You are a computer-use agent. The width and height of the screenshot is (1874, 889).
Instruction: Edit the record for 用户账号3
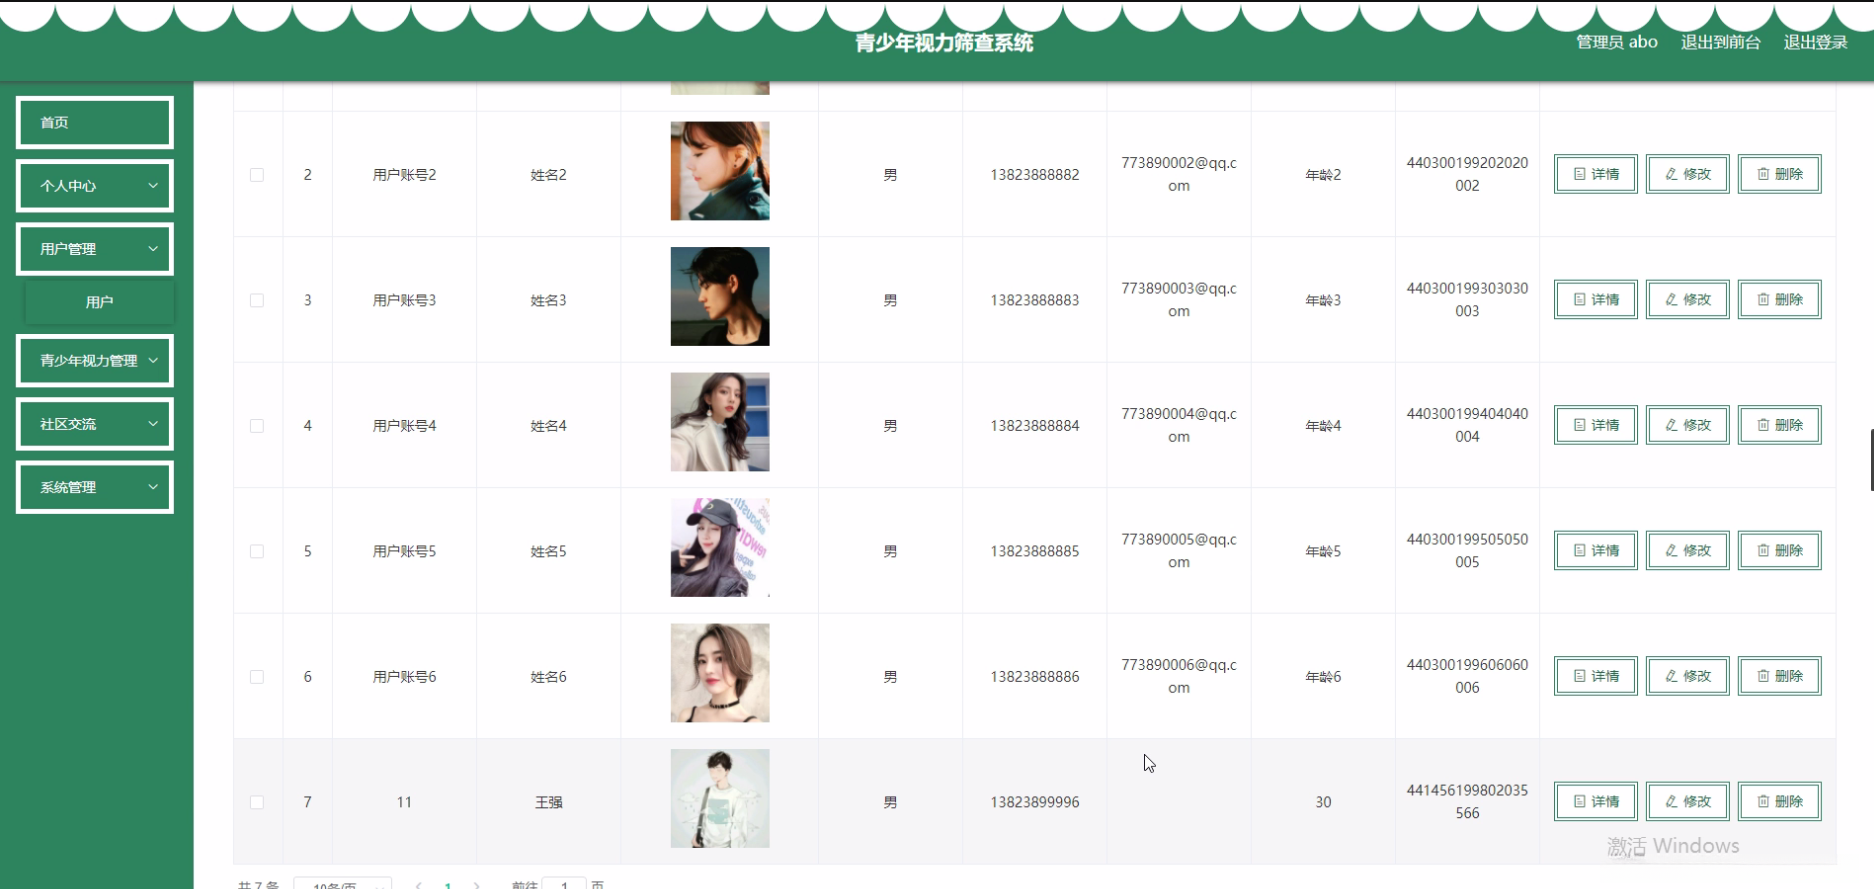coord(1687,299)
